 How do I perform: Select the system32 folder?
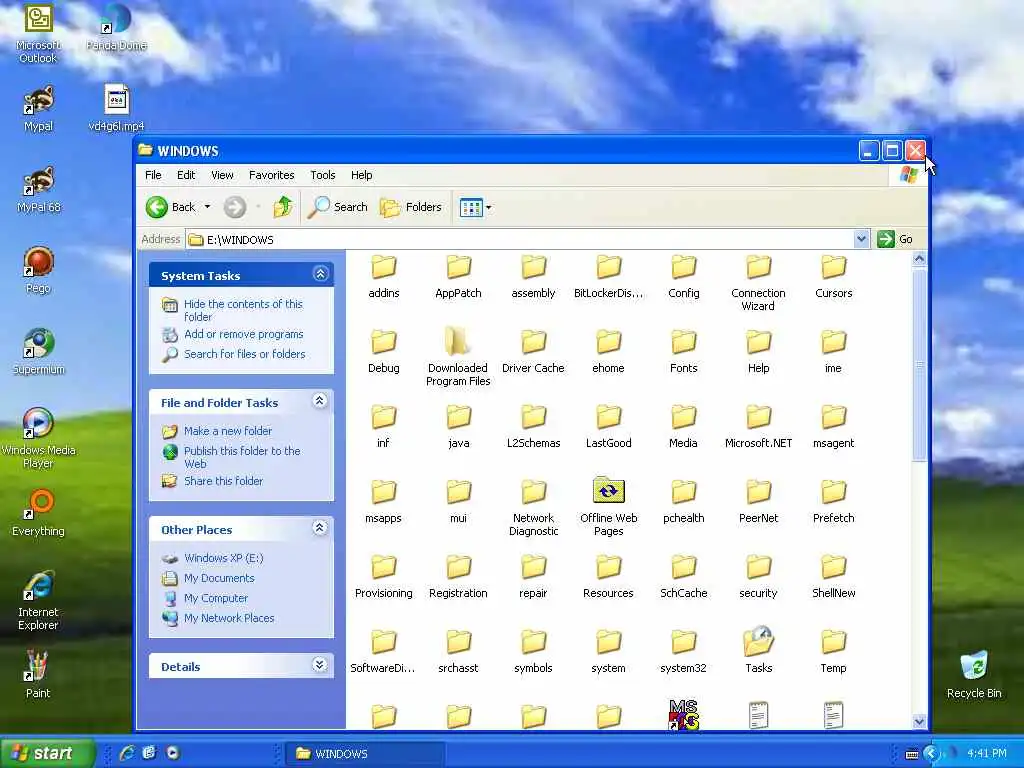[683, 651]
